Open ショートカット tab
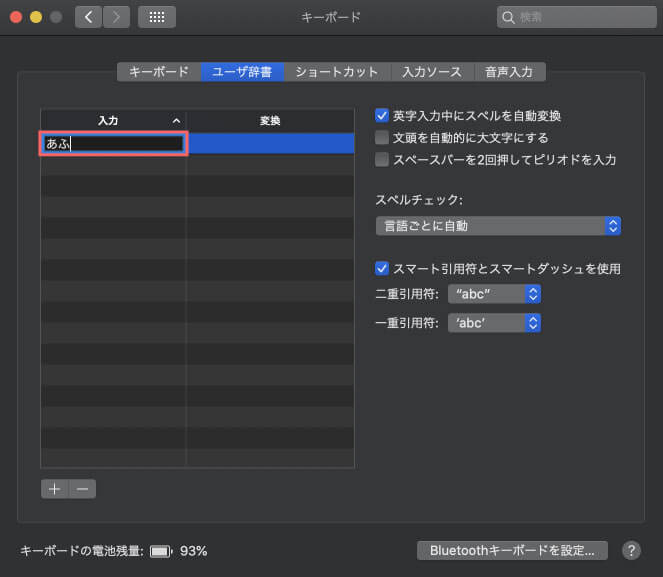The height and width of the screenshot is (577, 663). pyautogui.click(x=337, y=72)
